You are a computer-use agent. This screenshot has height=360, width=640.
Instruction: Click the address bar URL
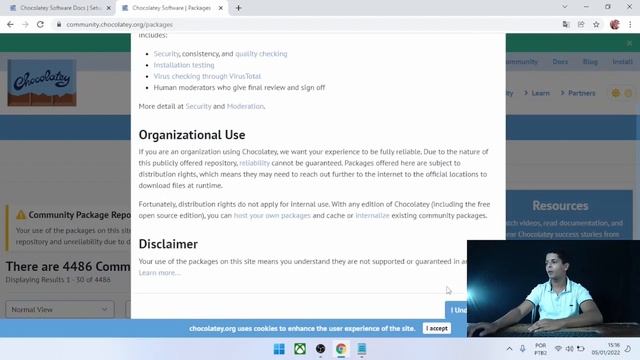coord(120,24)
